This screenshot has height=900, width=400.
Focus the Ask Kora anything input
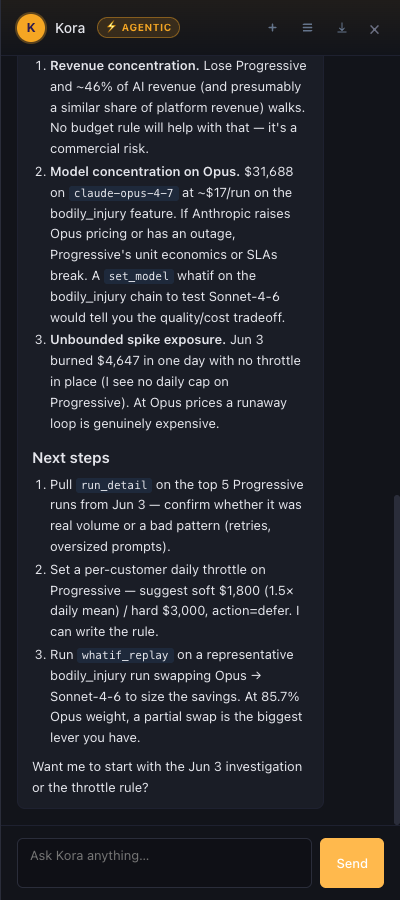(x=164, y=863)
